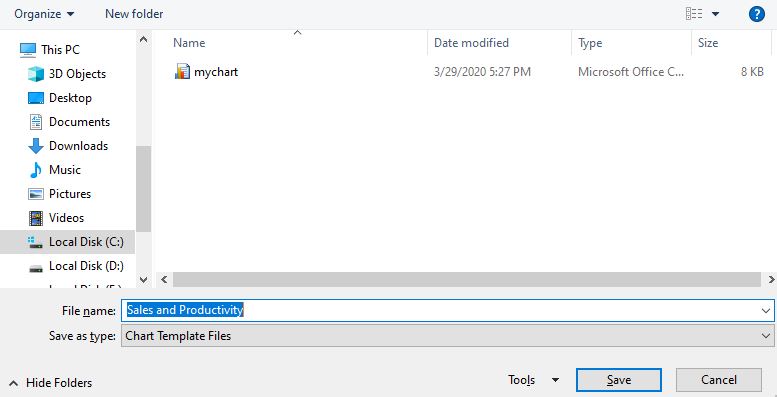Open the view options dropdown arrow

(x=715, y=14)
